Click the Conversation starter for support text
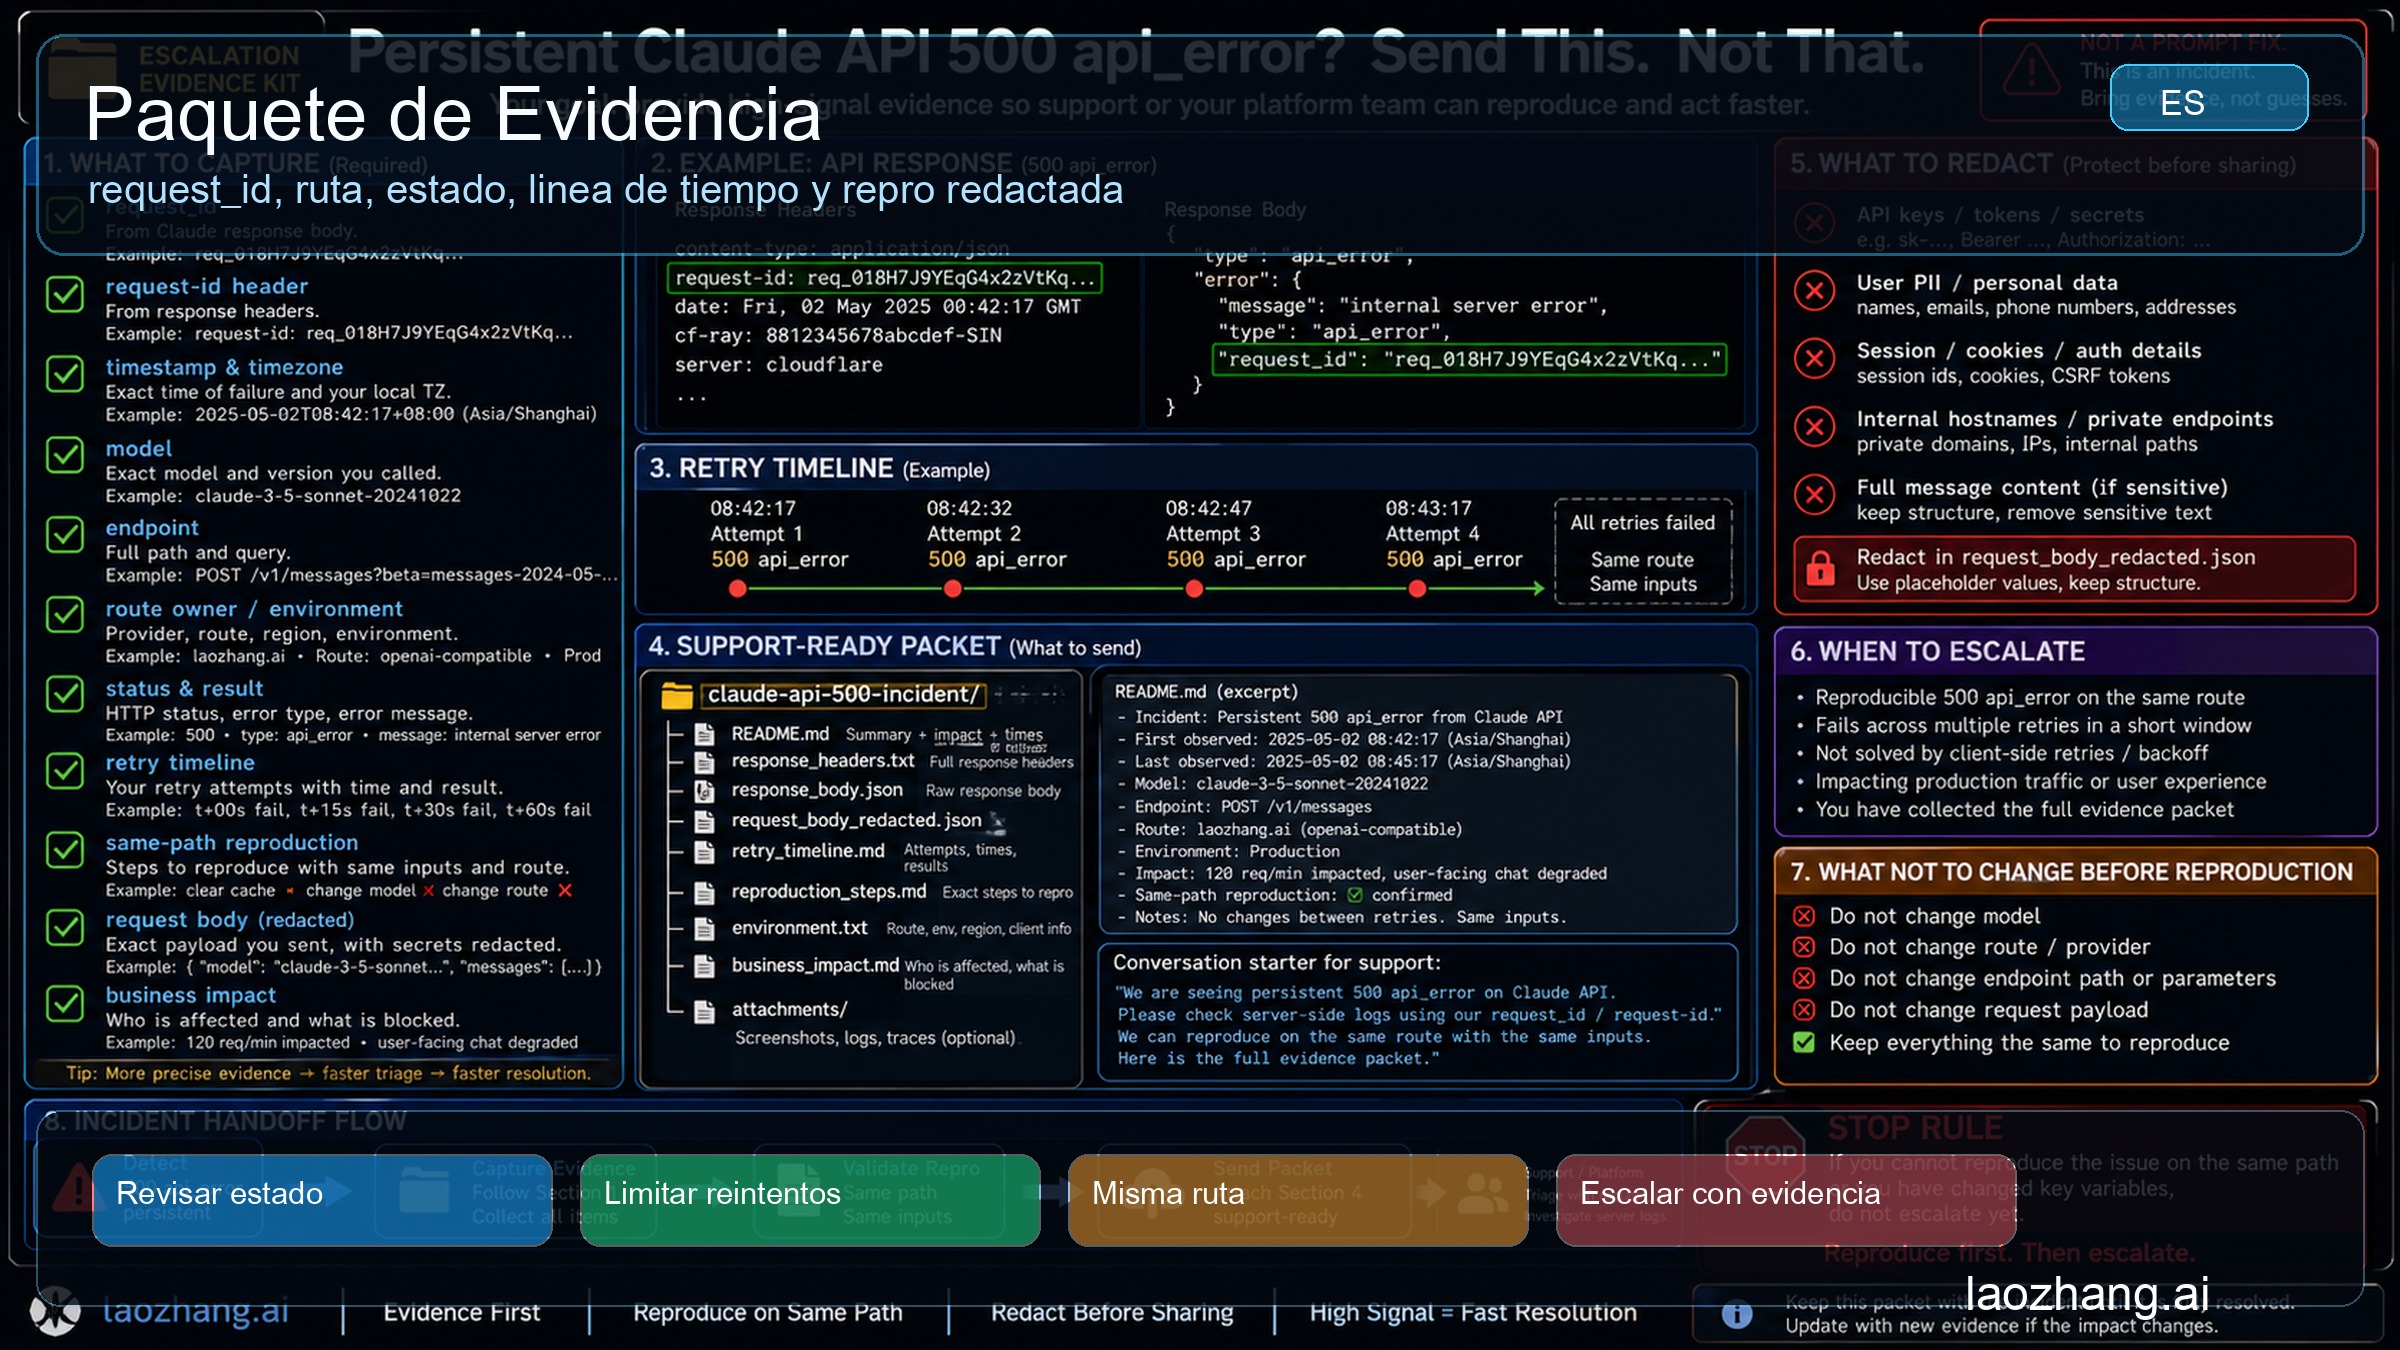The height and width of the screenshot is (1350, 2400). (x=1277, y=963)
